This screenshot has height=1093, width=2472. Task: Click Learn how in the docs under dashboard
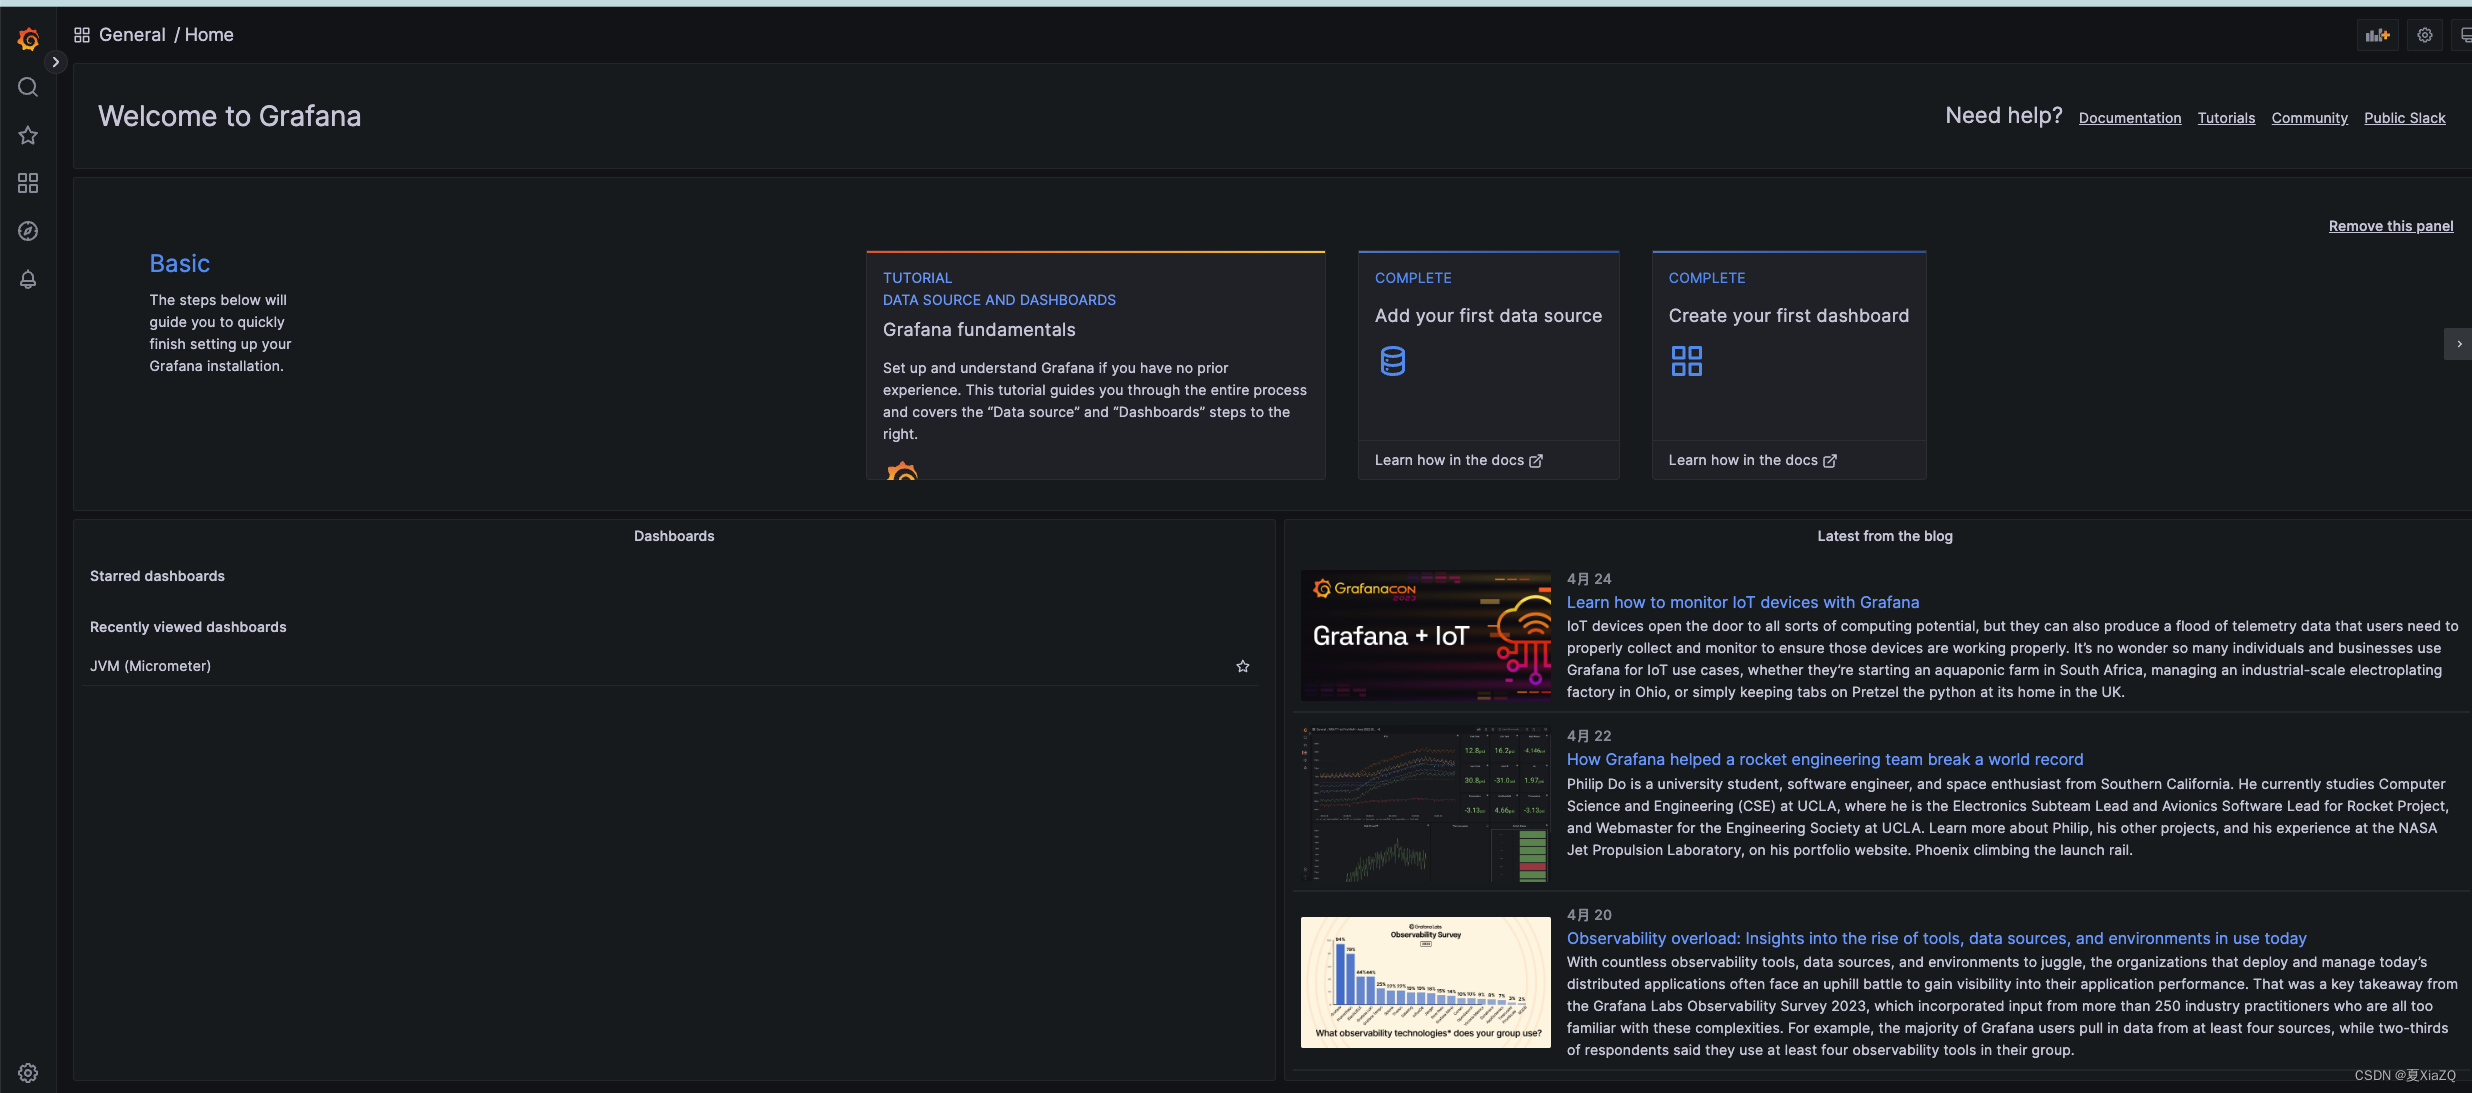pos(1752,460)
